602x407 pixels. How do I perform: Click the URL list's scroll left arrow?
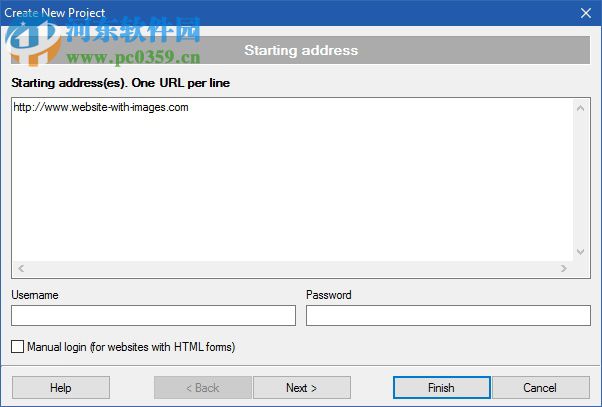[21, 268]
